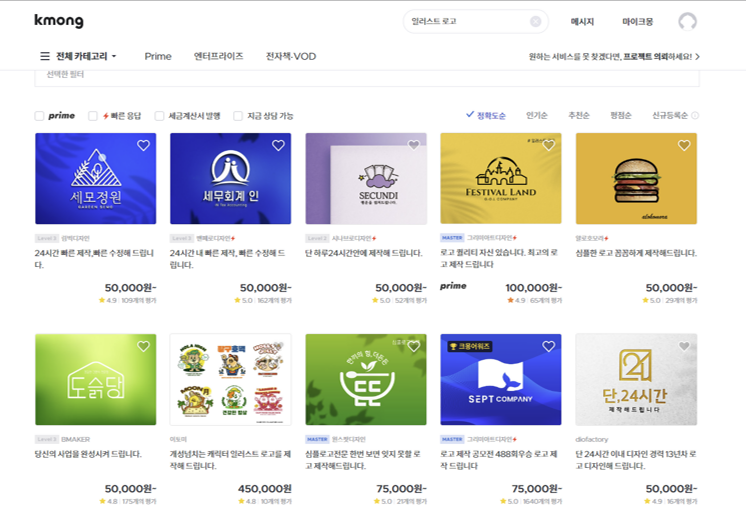Open the 세무회계 인 logo thumbnail
This screenshot has height=514, width=746.
[231, 178]
